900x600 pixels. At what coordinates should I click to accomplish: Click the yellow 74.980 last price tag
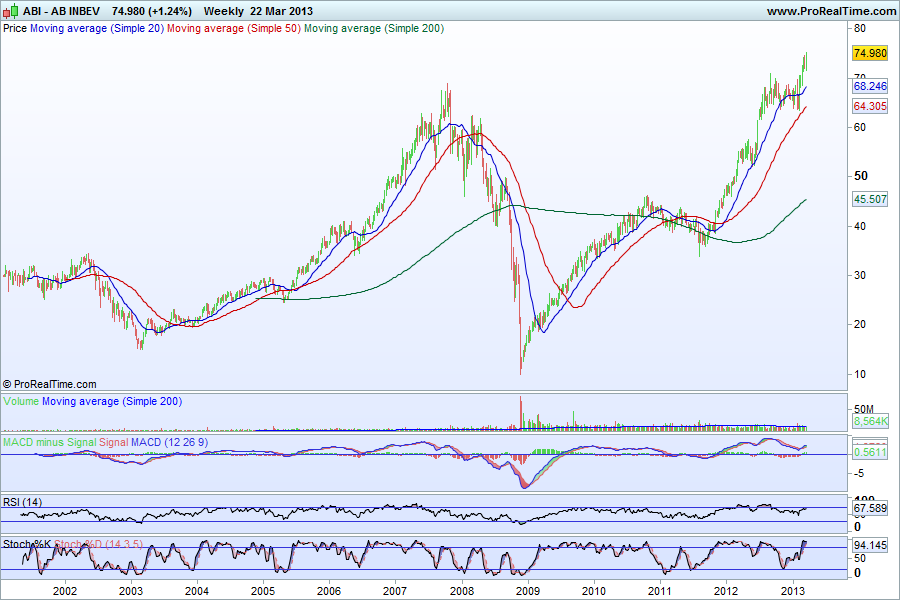coord(870,53)
